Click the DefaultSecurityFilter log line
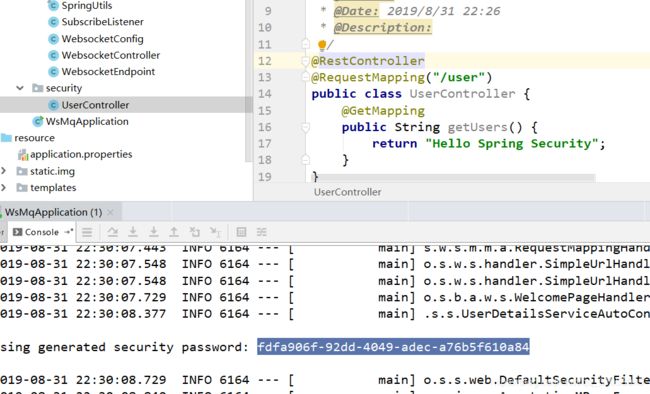This screenshot has height=394, width=650. 325,379
